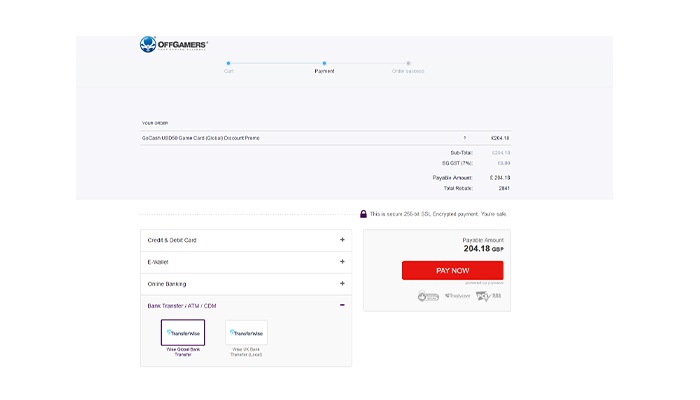
Task: Select the Order success step marker
Action: pos(408,63)
